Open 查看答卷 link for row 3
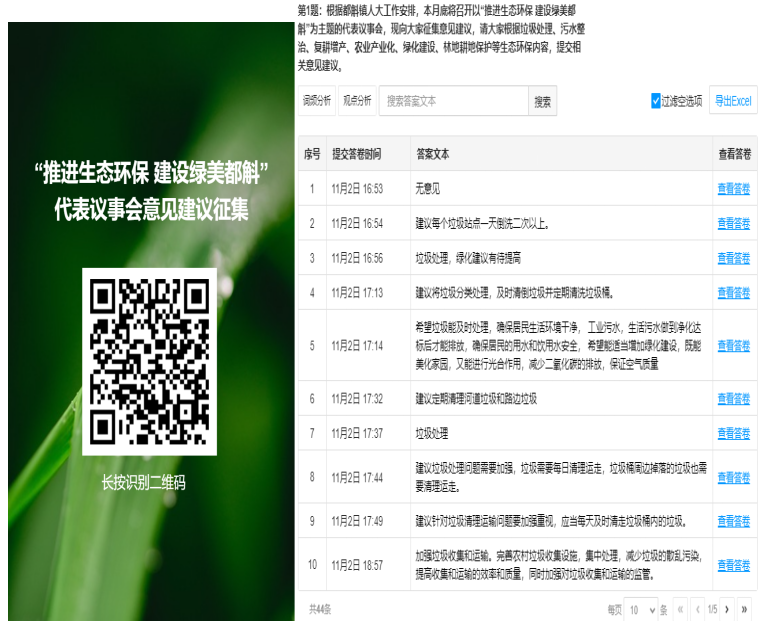760x630 pixels. click(x=734, y=258)
